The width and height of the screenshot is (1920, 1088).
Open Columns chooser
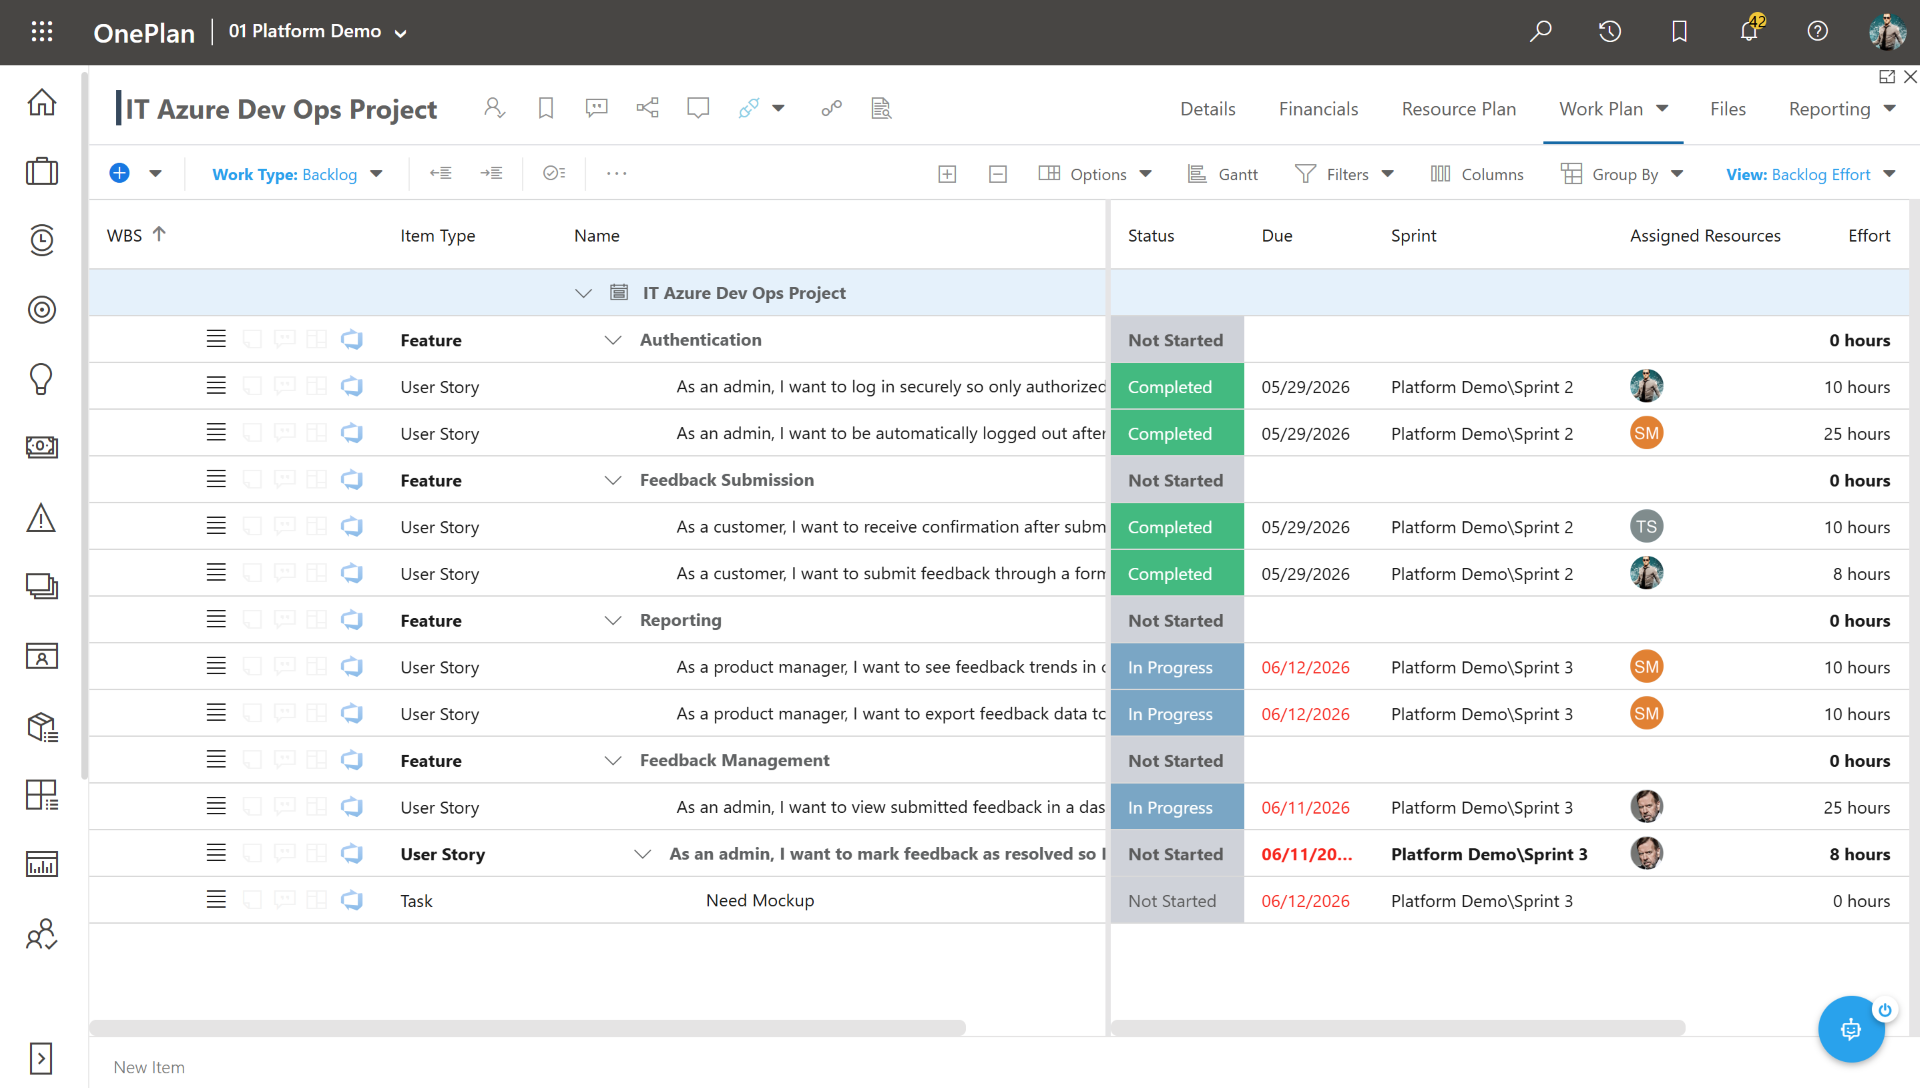pos(1477,174)
